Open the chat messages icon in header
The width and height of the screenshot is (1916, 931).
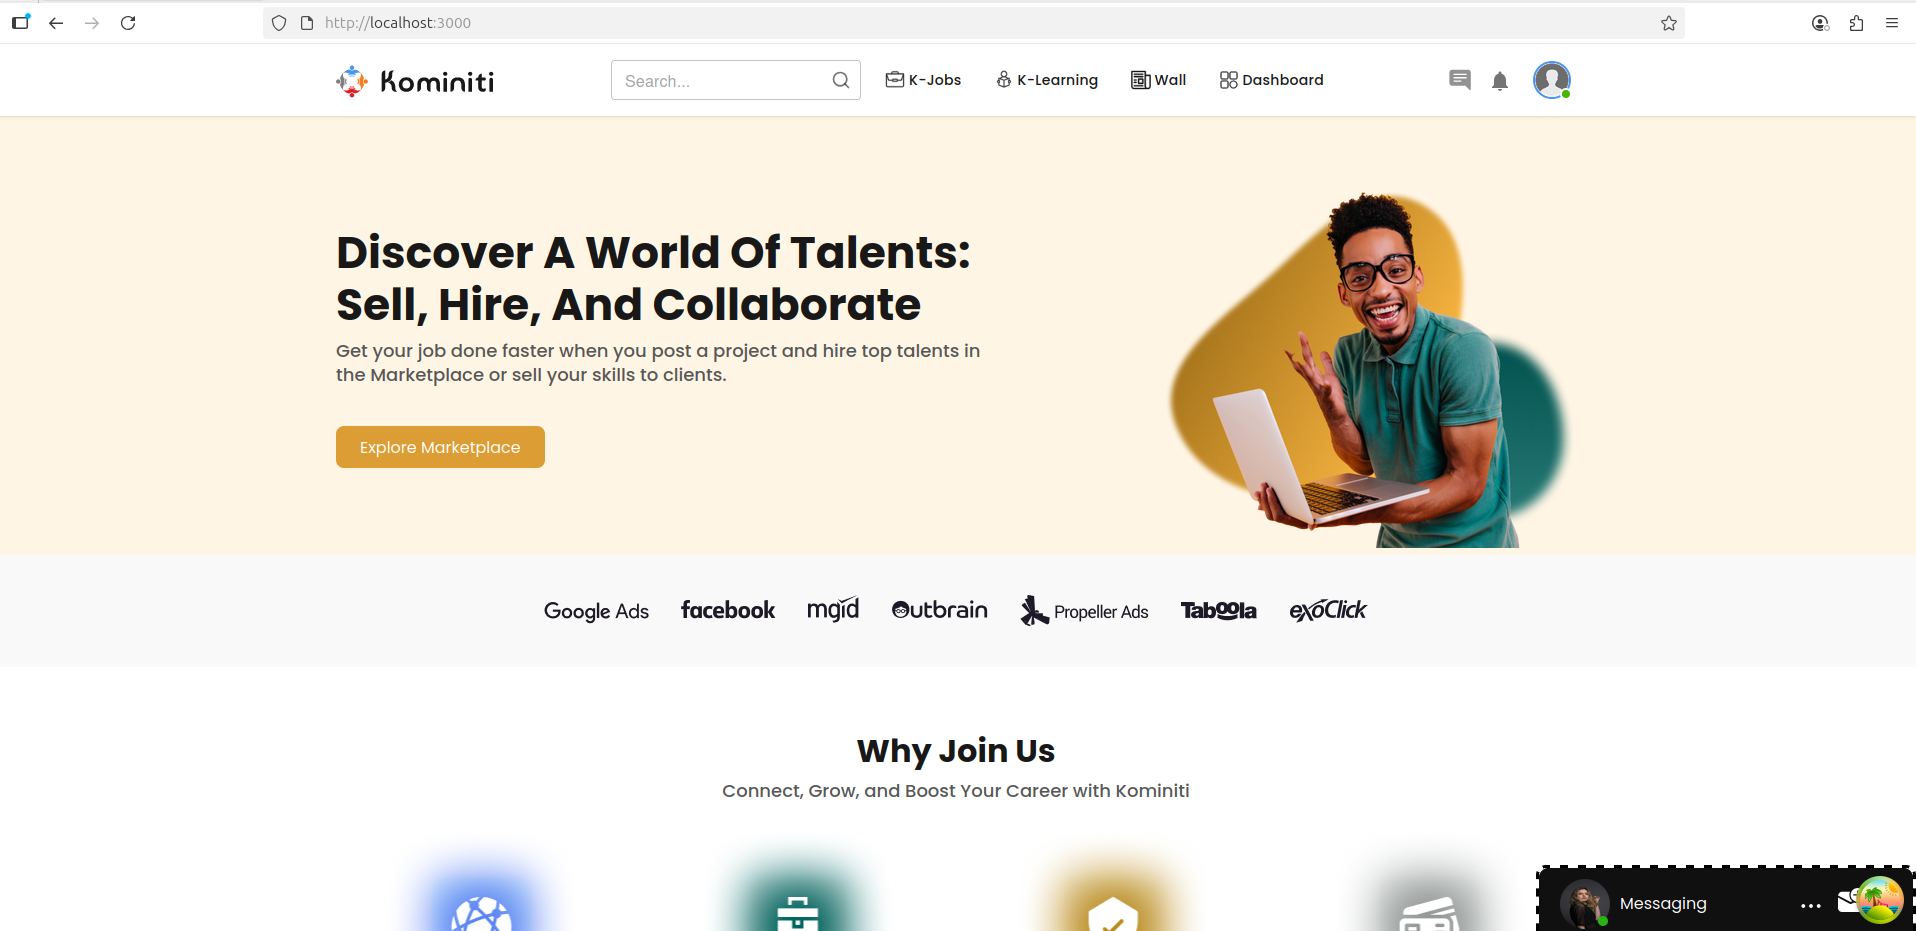(x=1460, y=80)
